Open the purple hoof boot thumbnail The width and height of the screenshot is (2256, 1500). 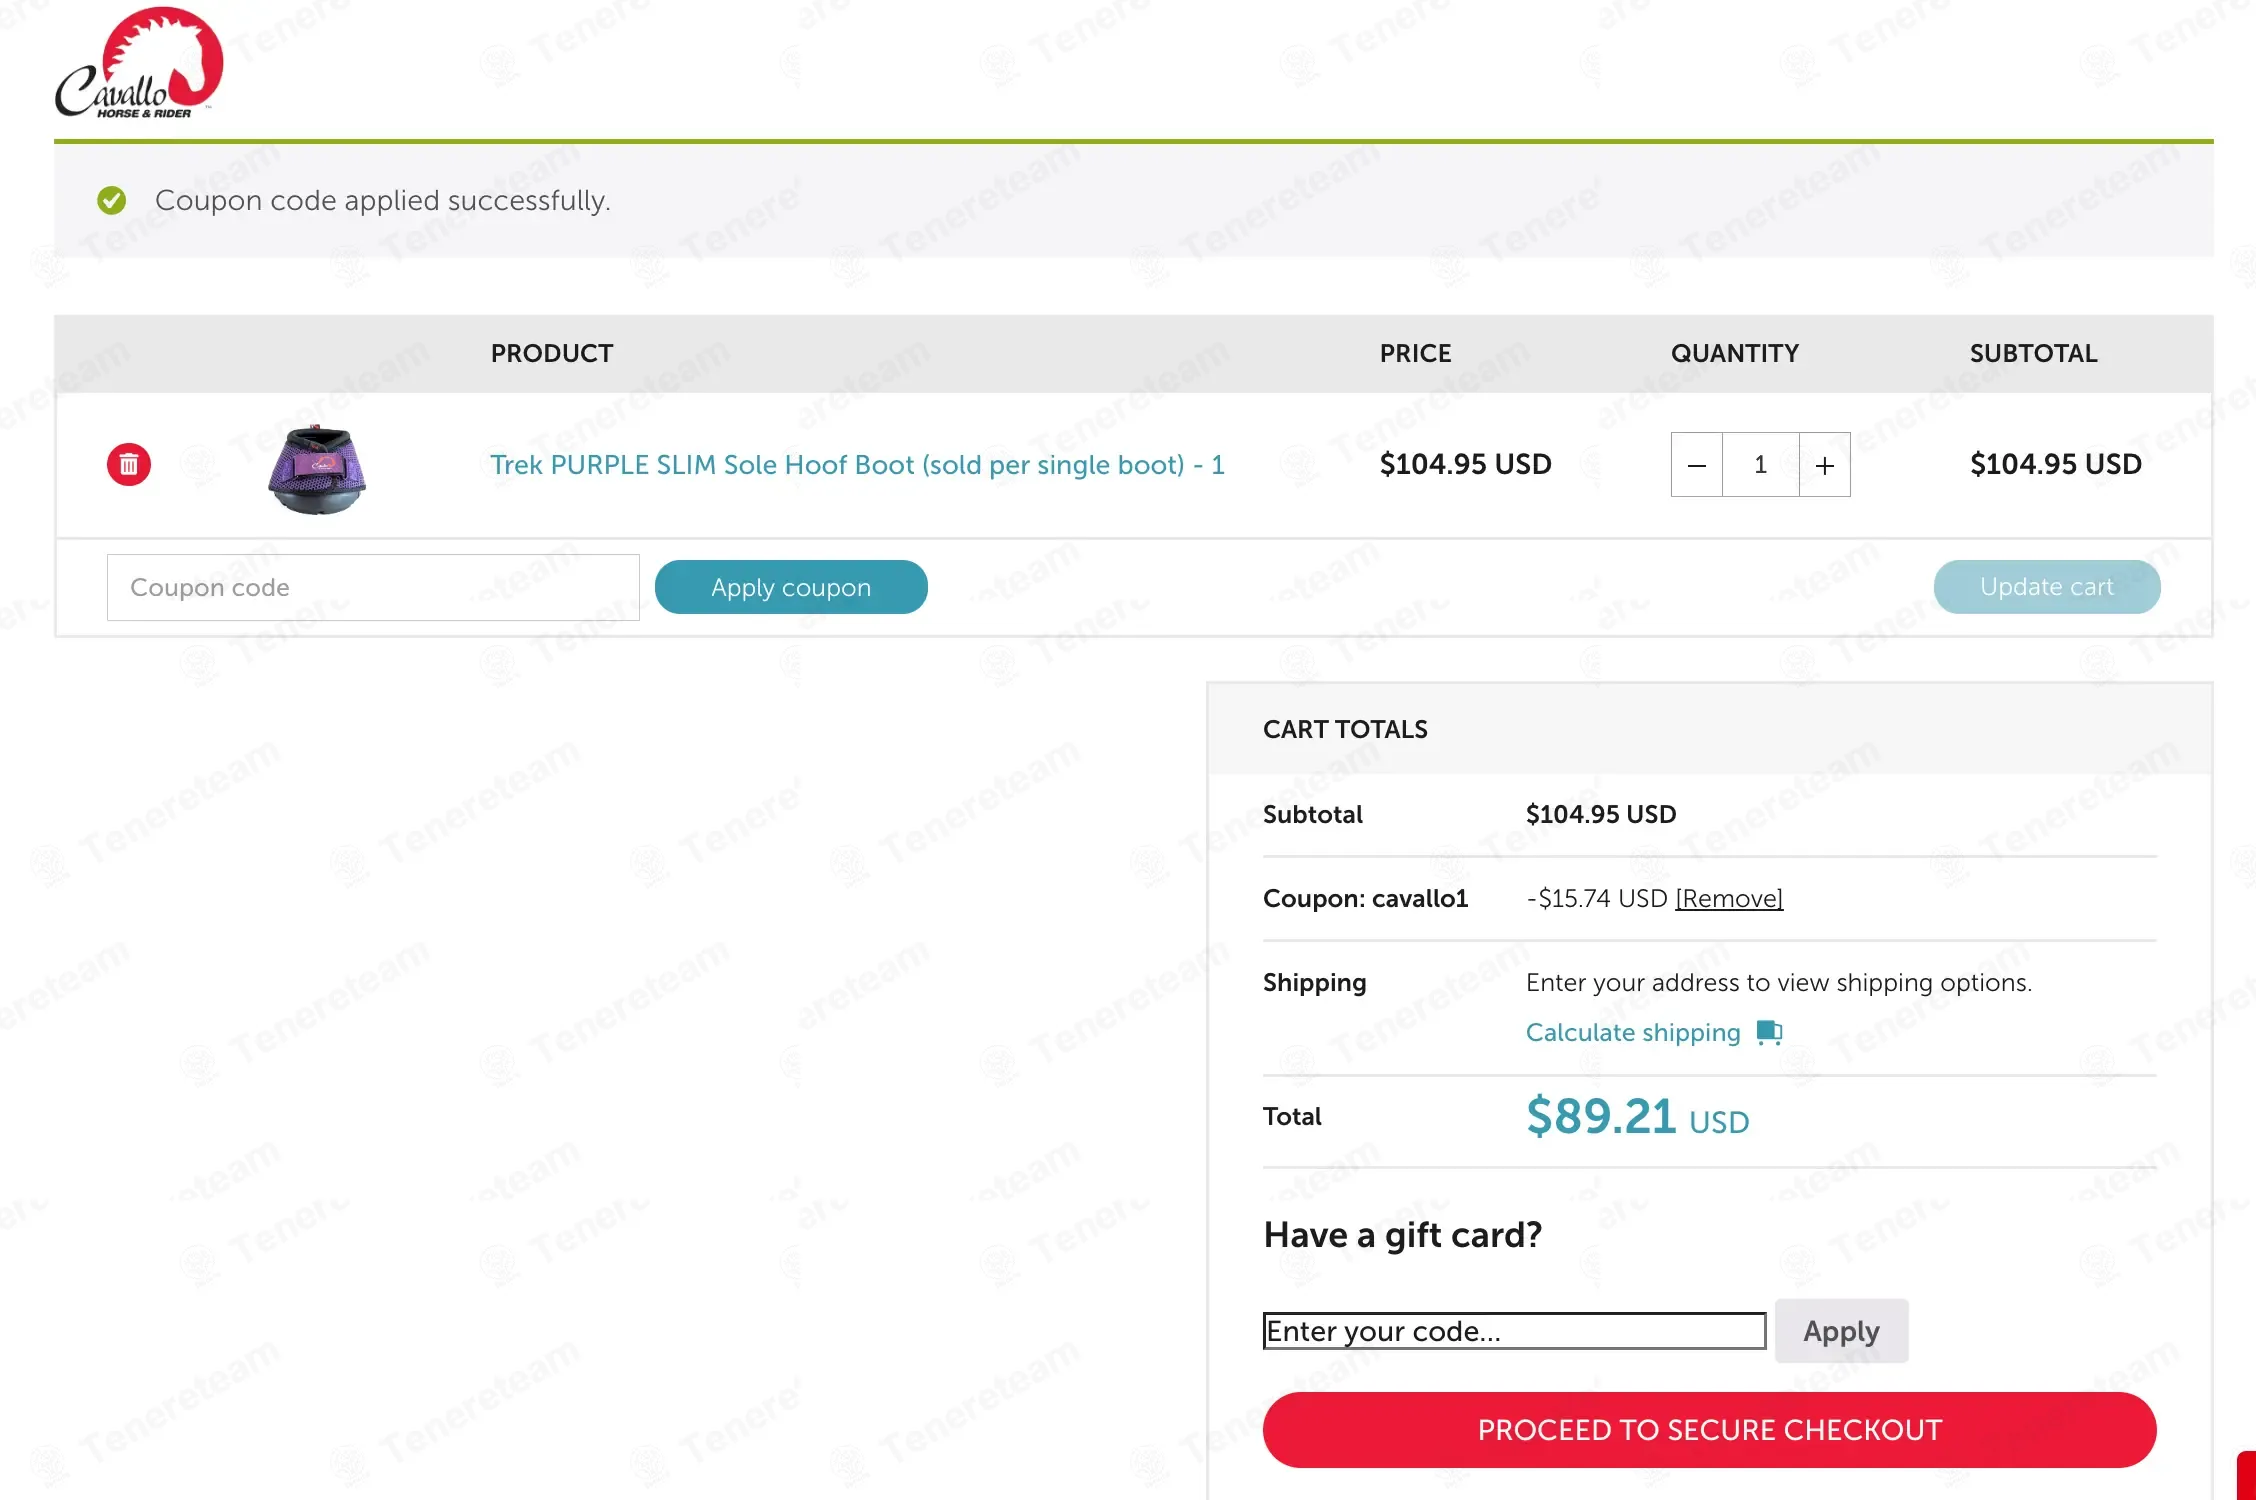coord(317,469)
